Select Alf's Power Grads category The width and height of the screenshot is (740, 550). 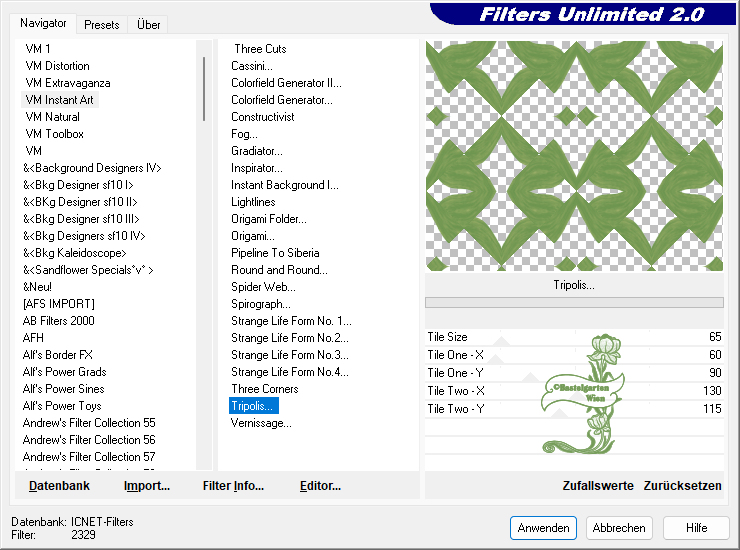(x=64, y=372)
